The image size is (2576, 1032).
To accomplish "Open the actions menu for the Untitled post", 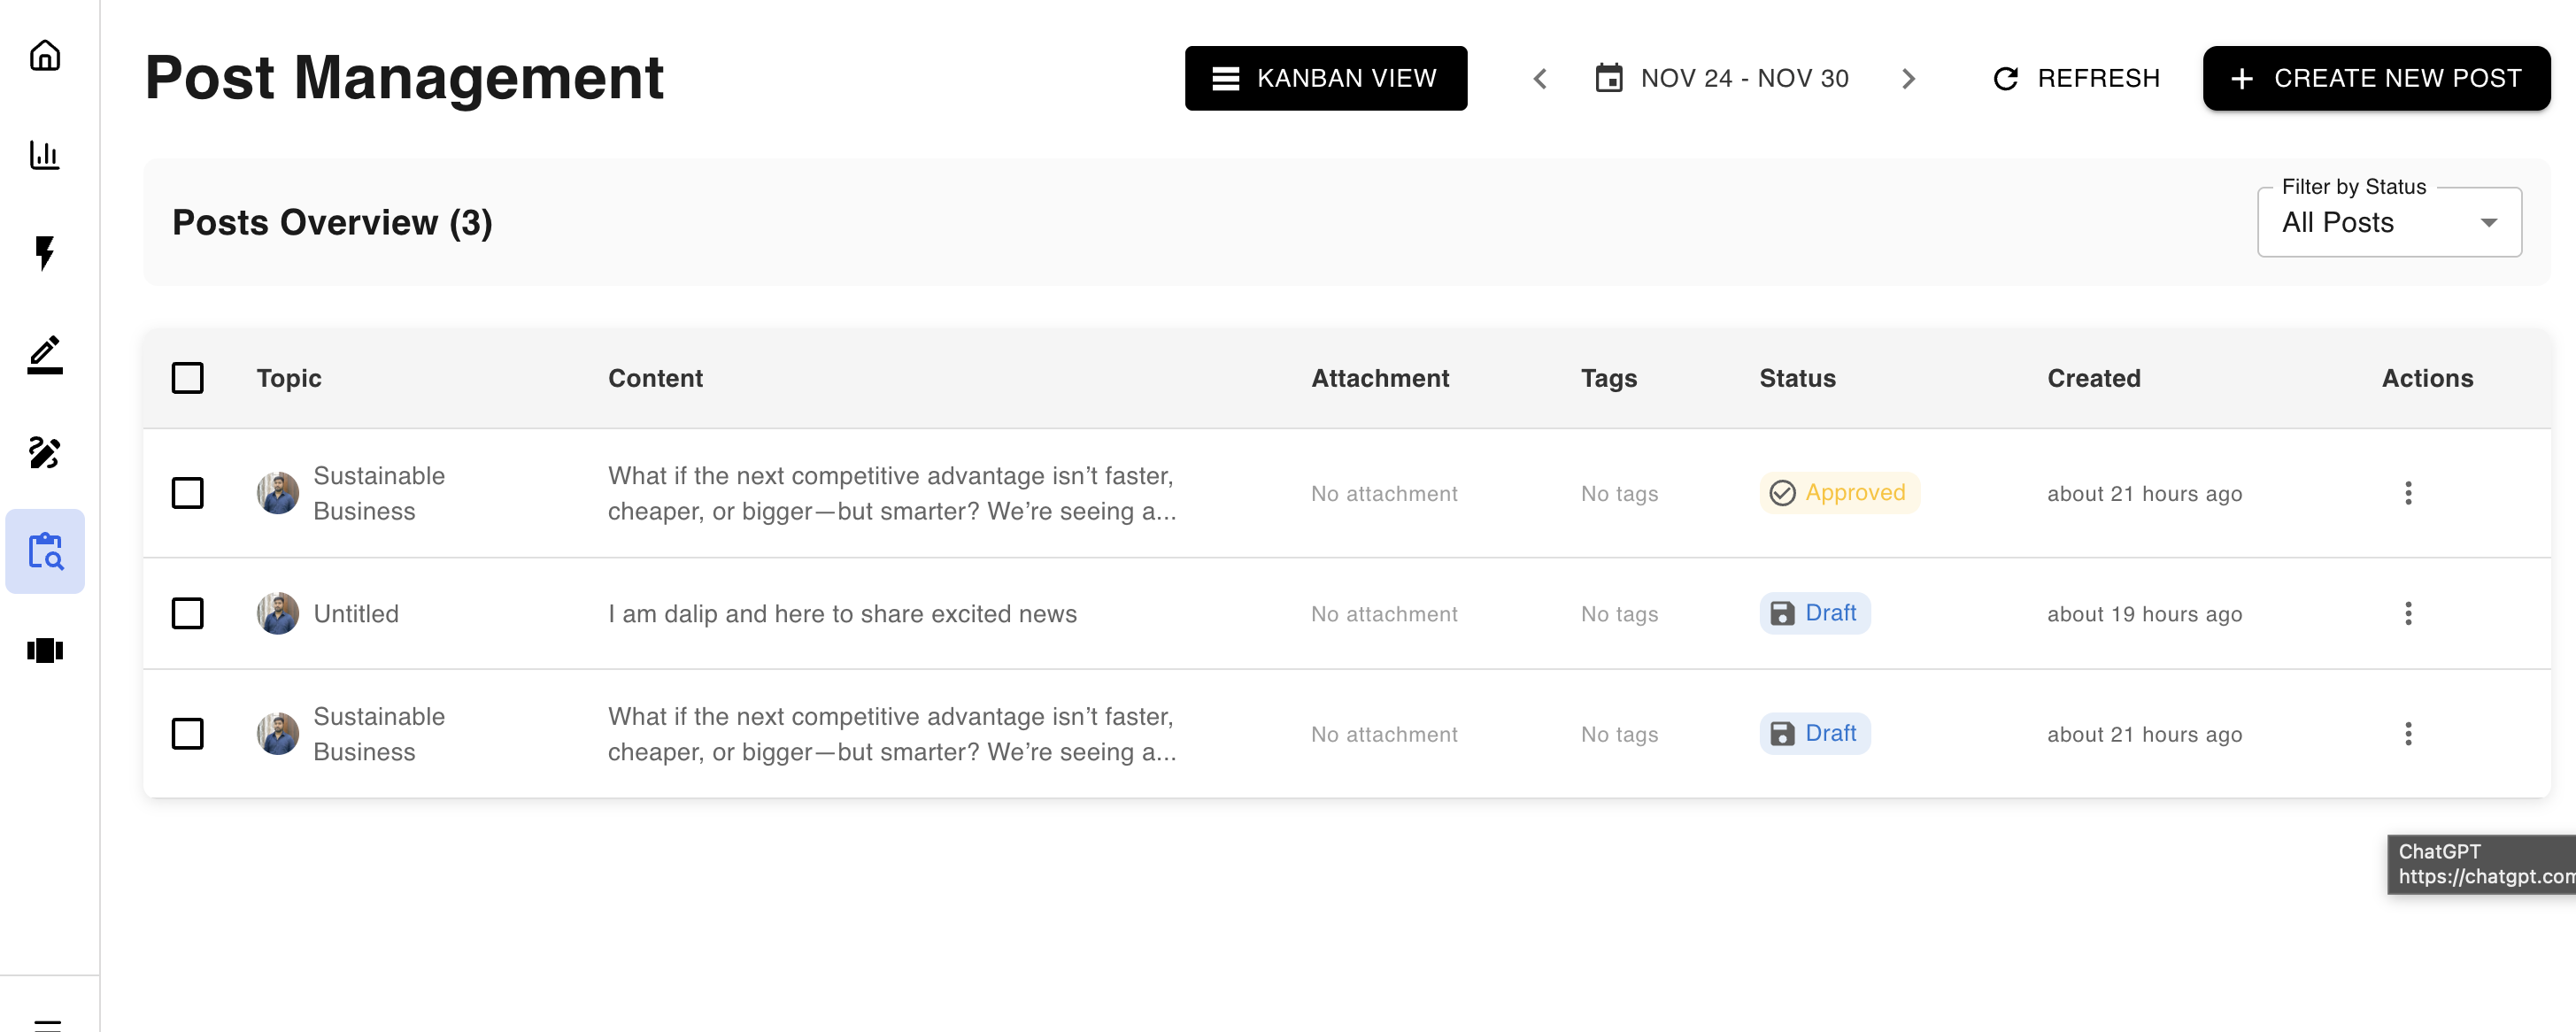I will pos(2409,613).
